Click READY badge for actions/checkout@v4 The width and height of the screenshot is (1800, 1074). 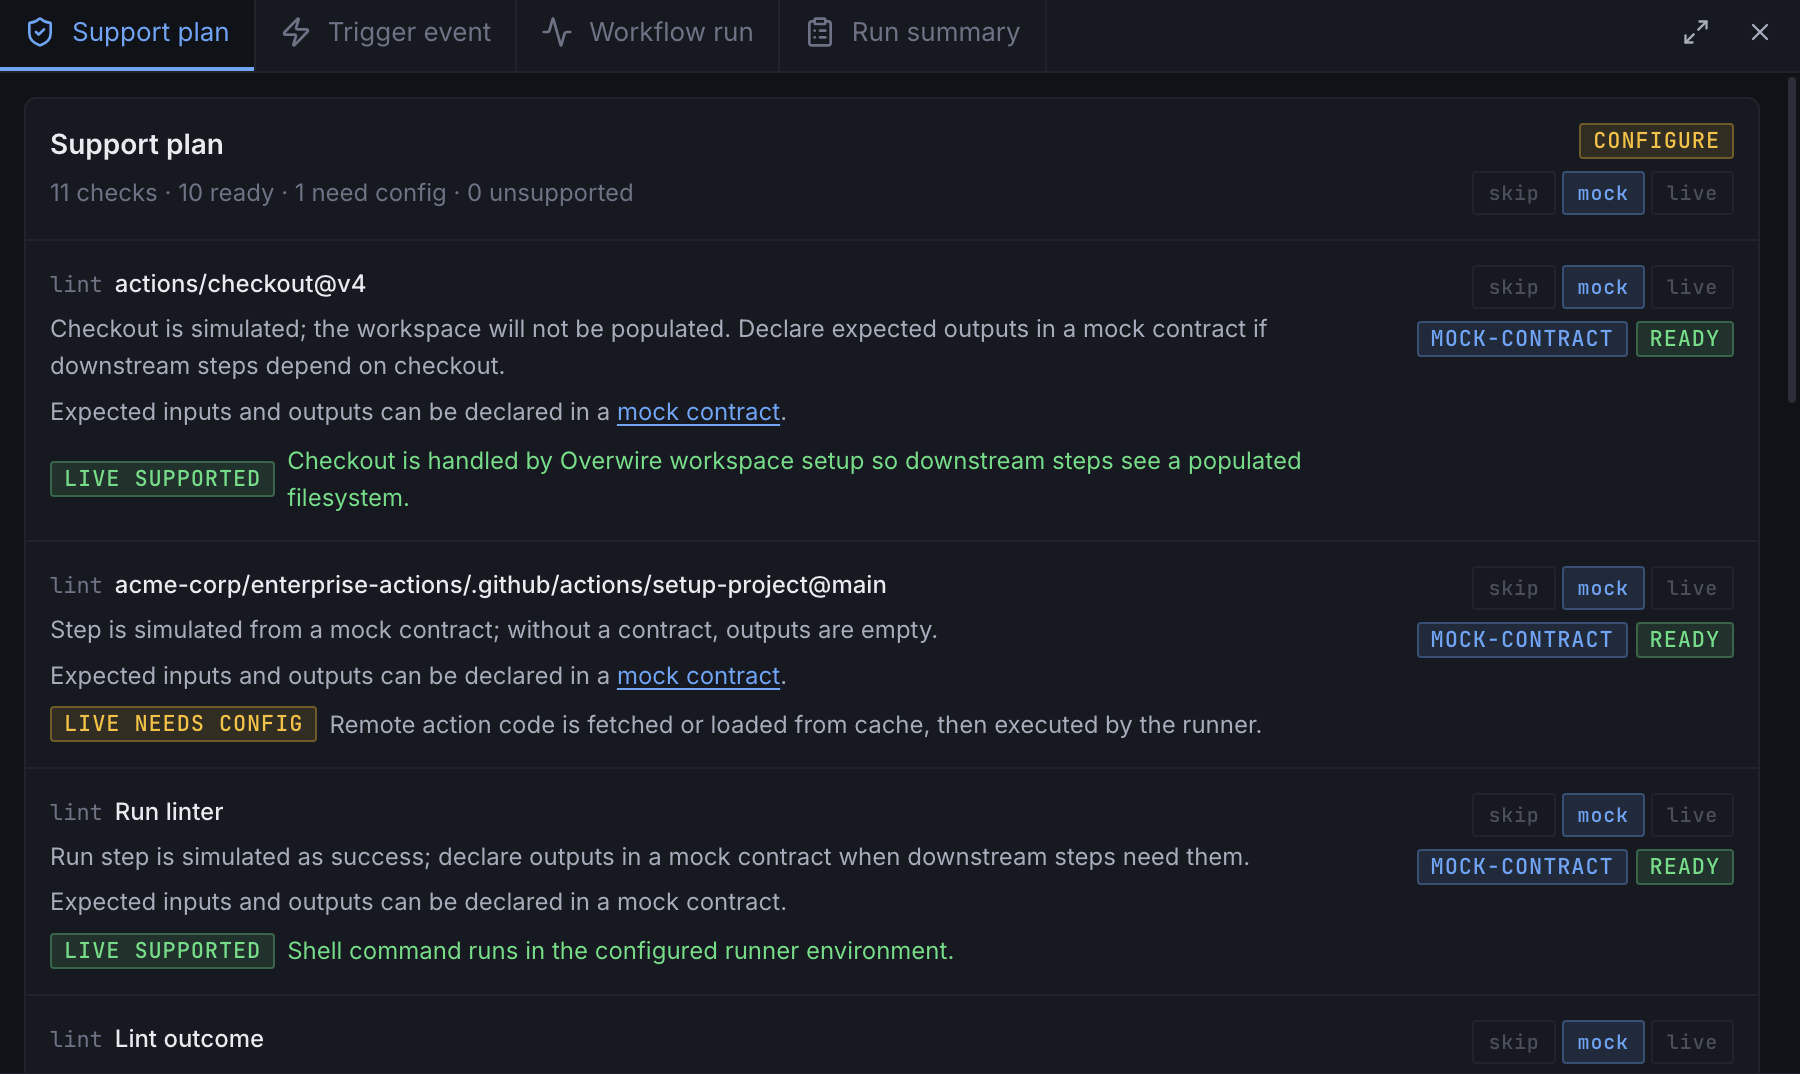pyautogui.click(x=1684, y=339)
